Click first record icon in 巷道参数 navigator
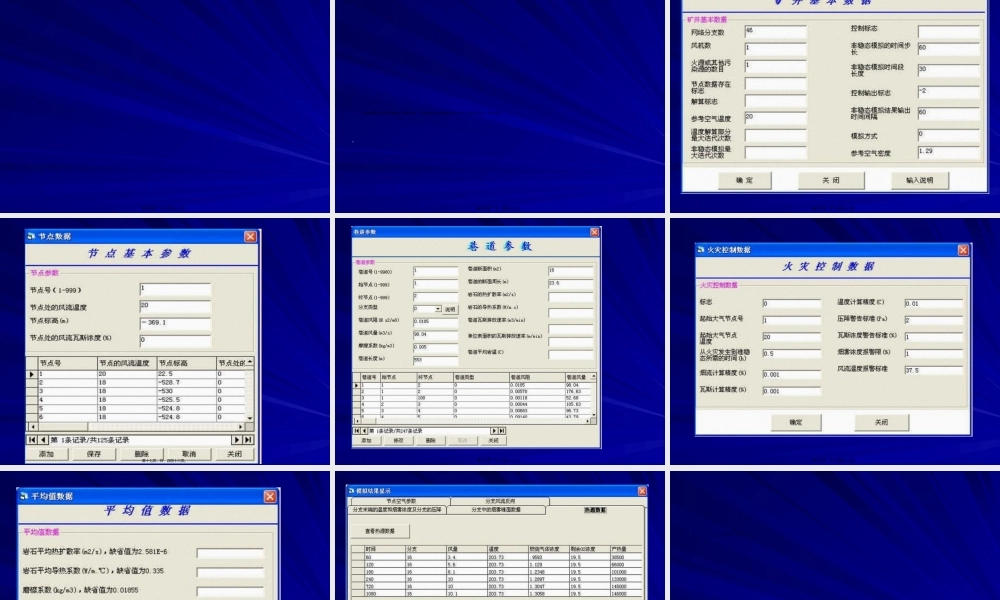 (358, 431)
